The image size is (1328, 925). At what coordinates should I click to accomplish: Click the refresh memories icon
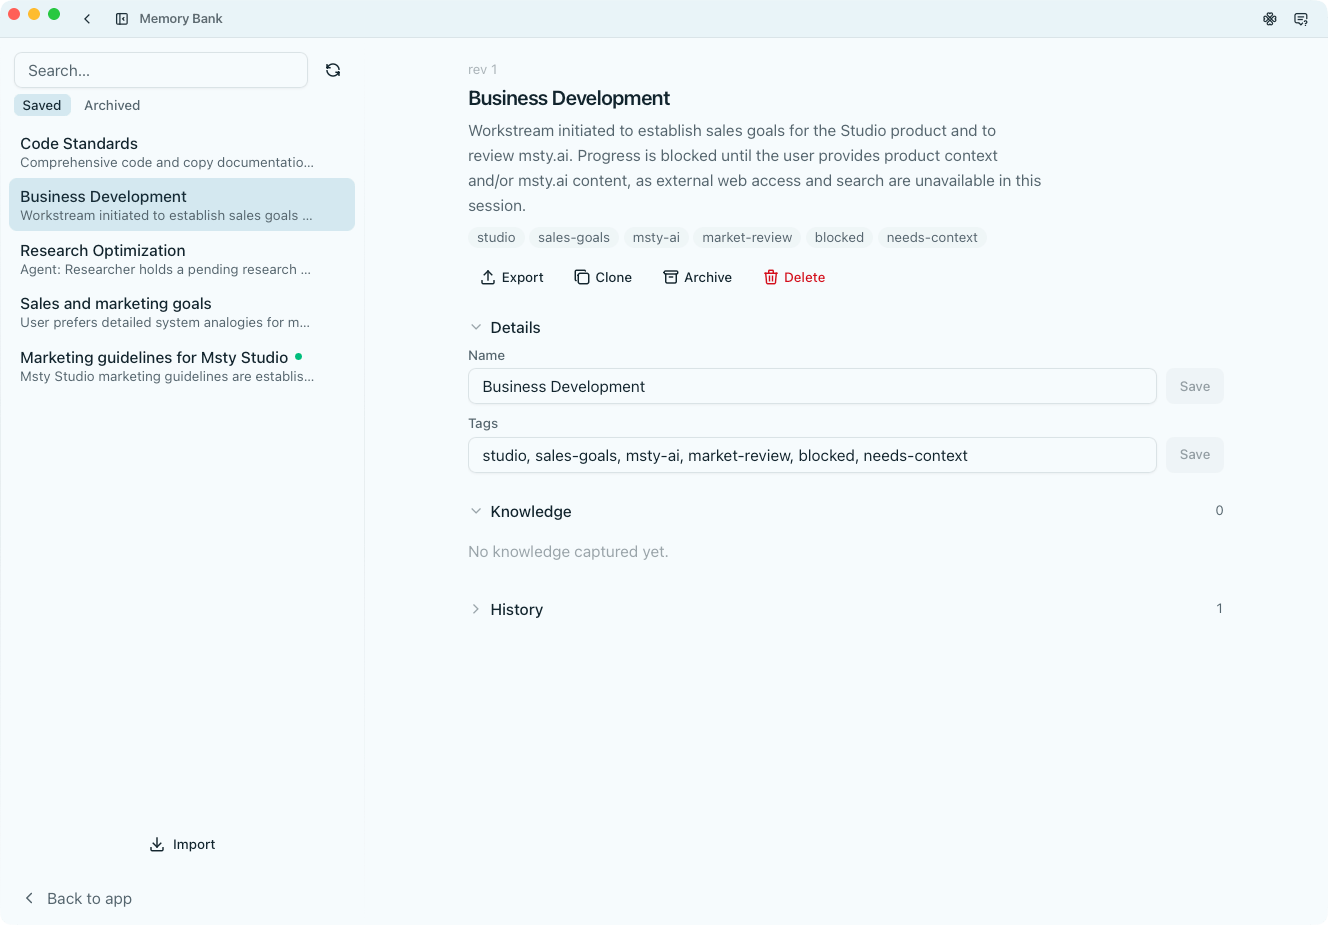click(x=333, y=70)
